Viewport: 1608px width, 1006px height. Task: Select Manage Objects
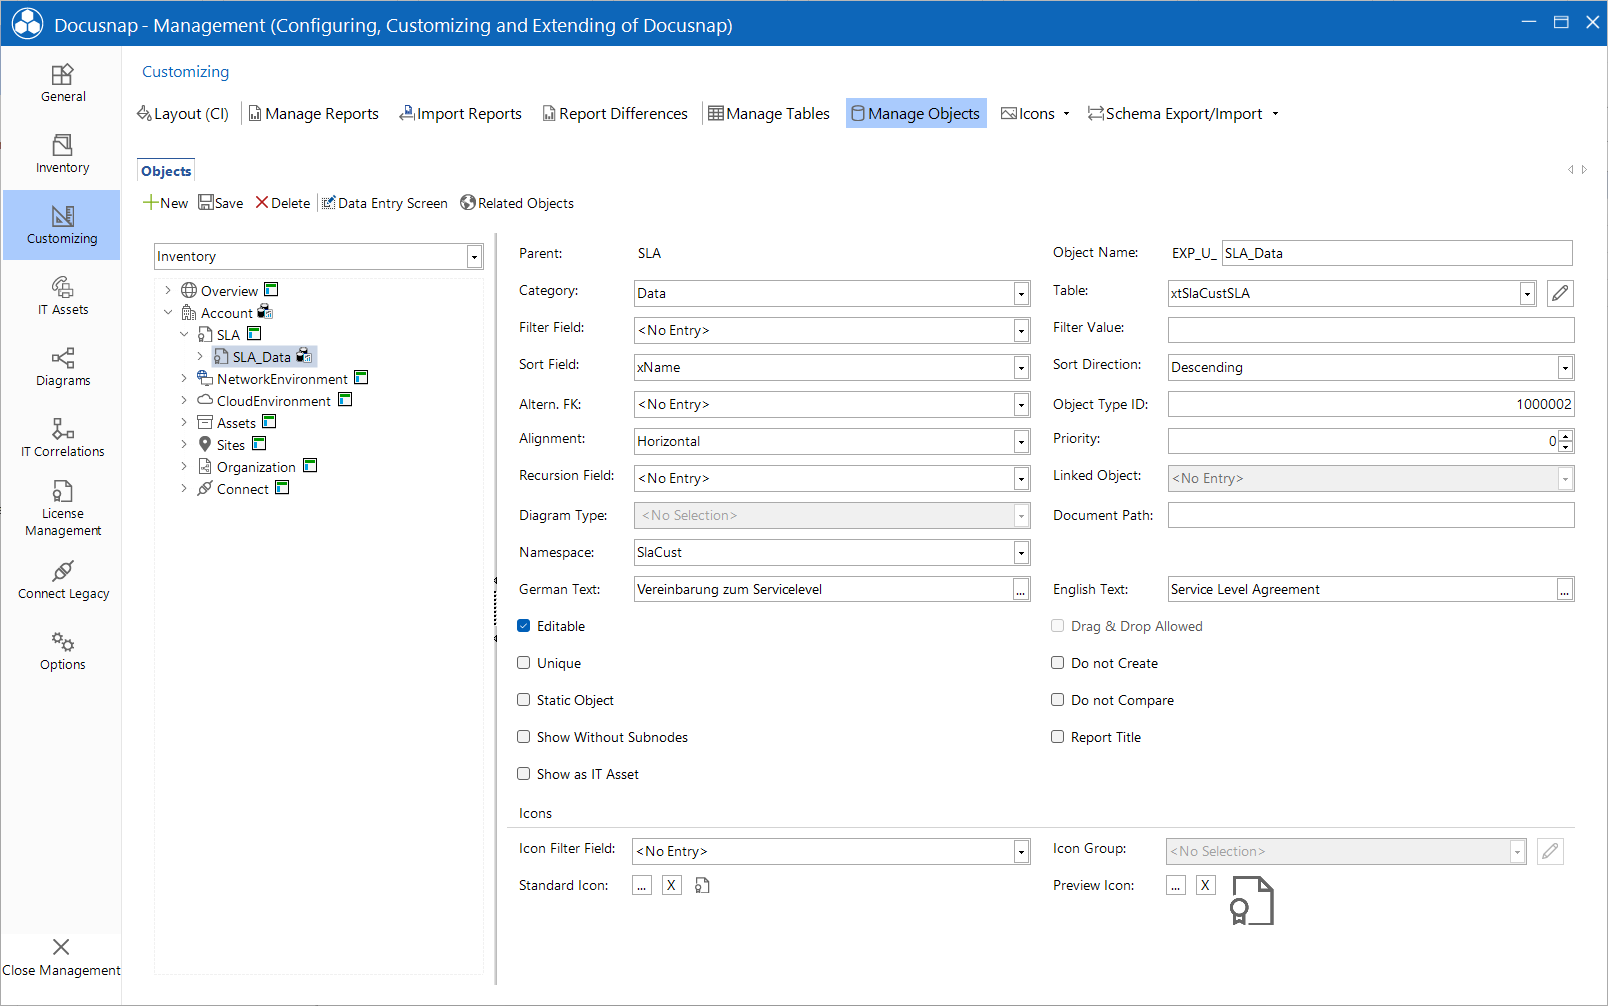click(916, 114)
